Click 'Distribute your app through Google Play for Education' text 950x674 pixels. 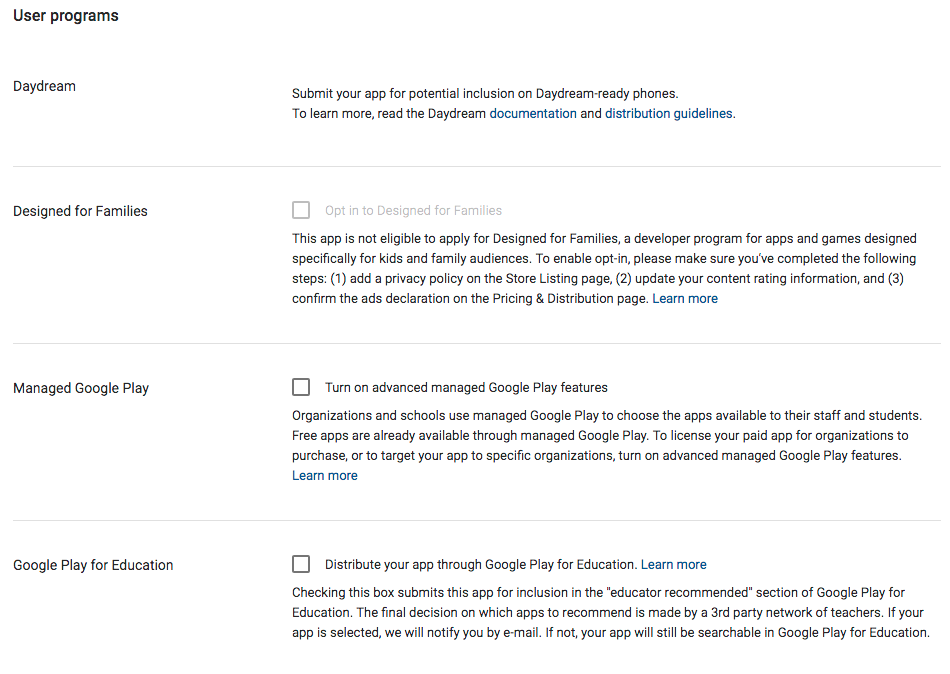480,564
